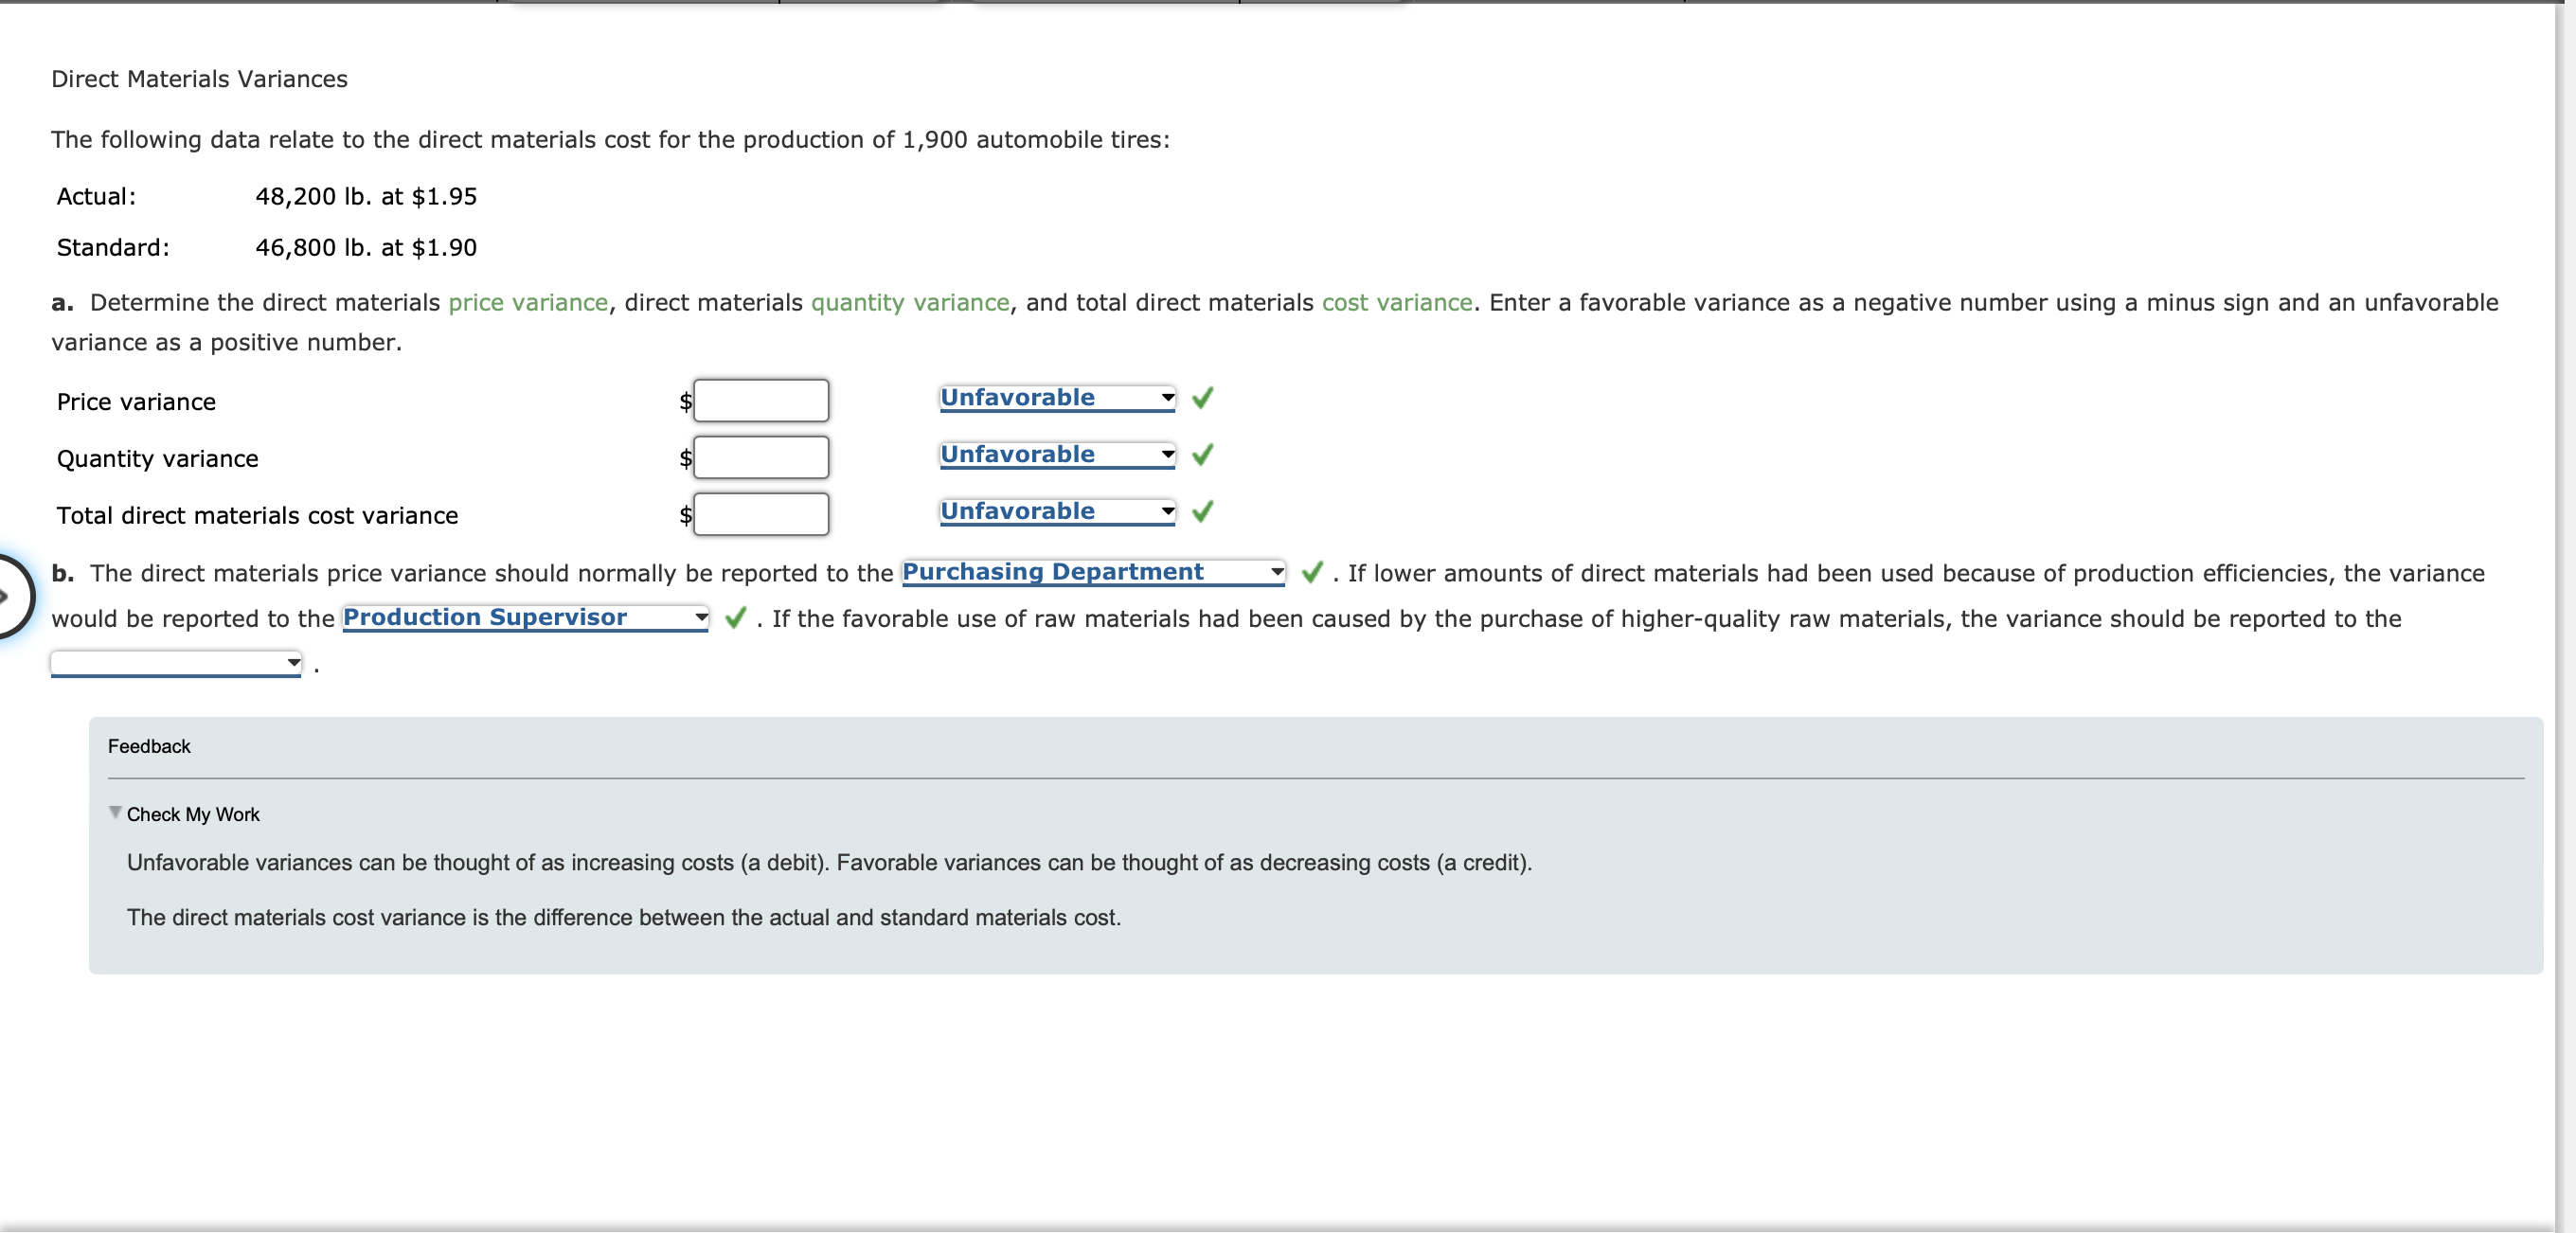Click the cost variance glossary link

coord(1397,303)
